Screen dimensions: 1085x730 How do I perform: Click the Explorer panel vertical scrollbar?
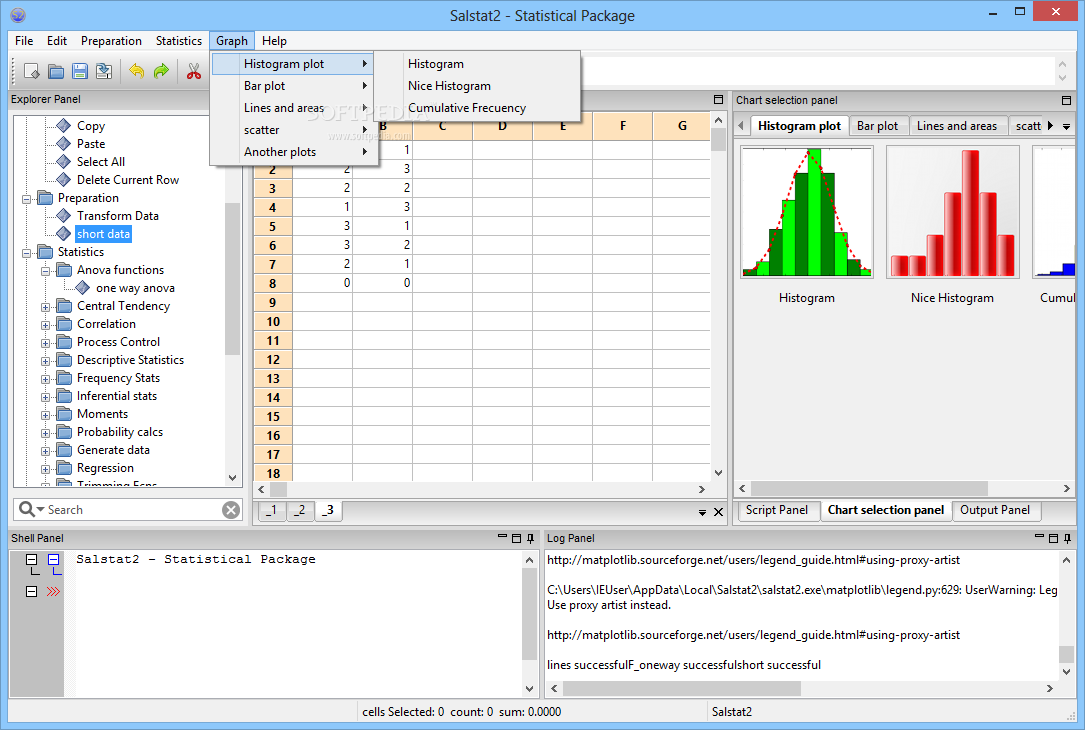[x=232, y=278]
